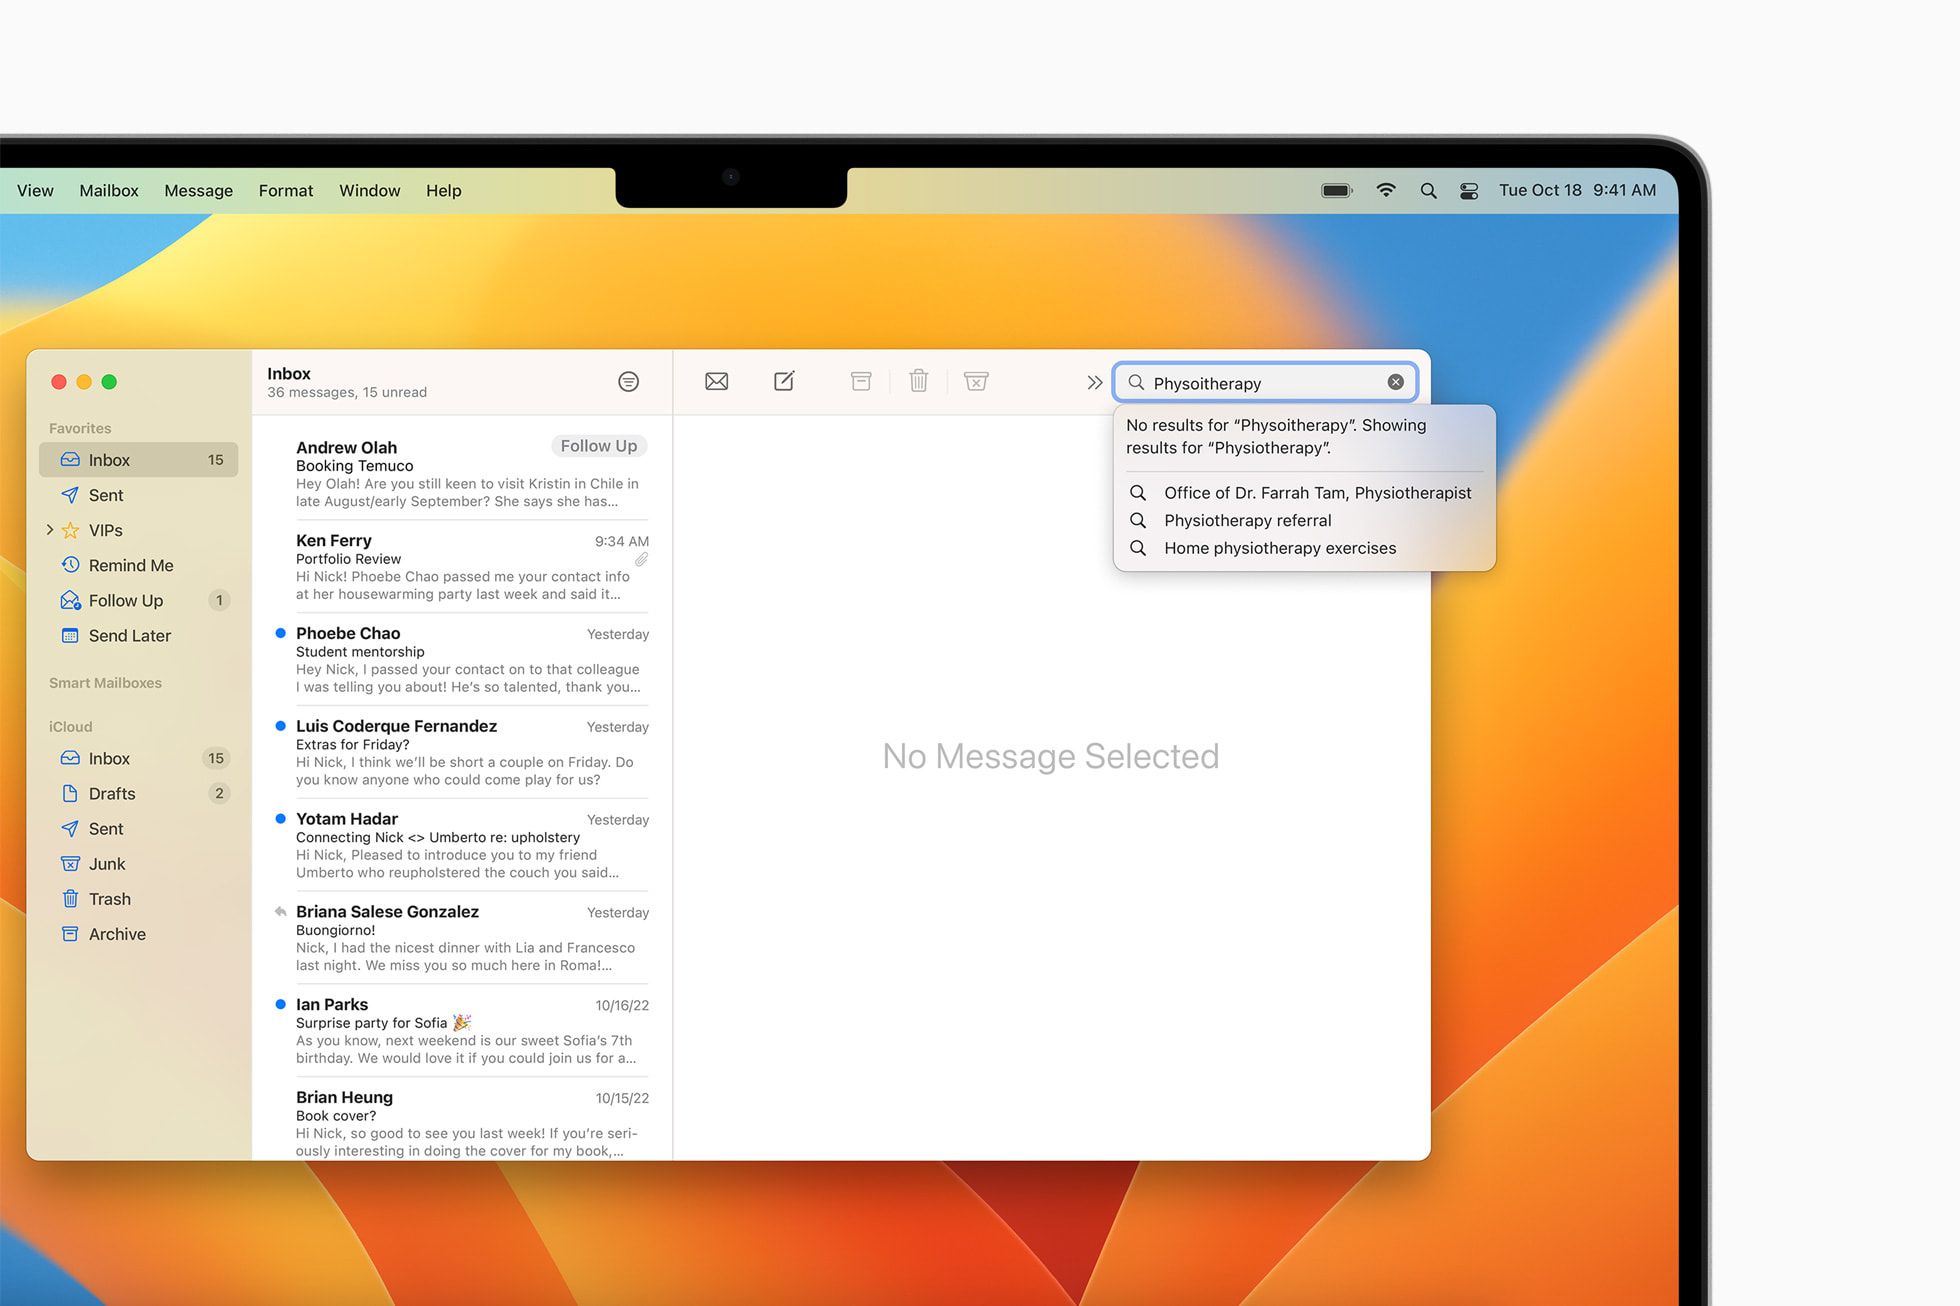This screenshot has height=1306, width=1960.
Task: Show hidden toolbar items with the double chevron
Action: click(1094, 381)
